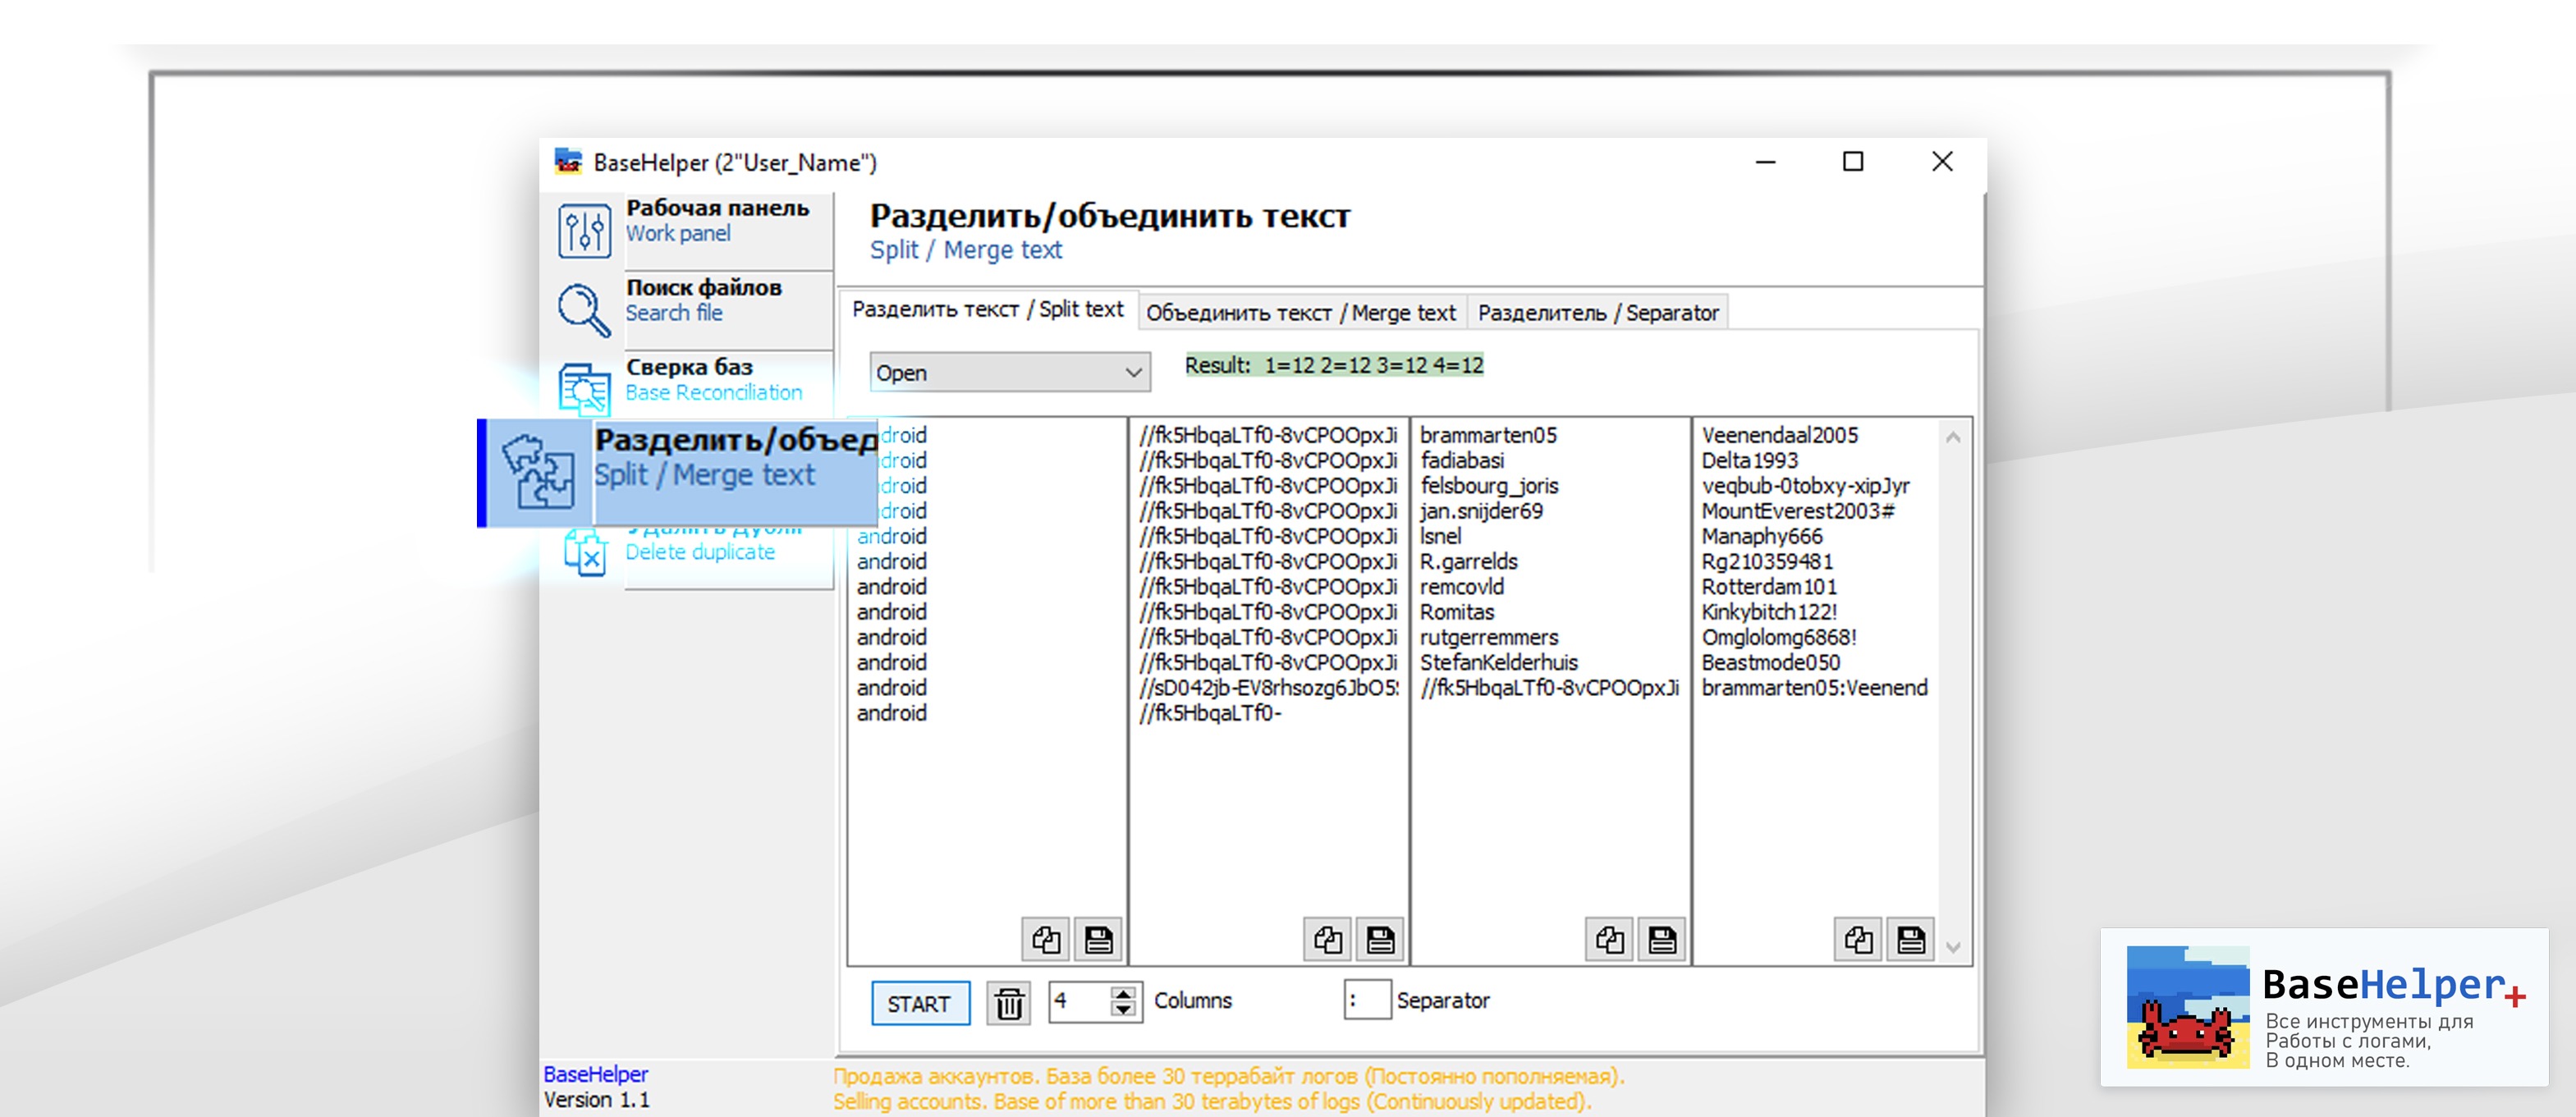Copy second column with copy icon
The image size is (2576, 1117).
click(x=1327, y=939)
